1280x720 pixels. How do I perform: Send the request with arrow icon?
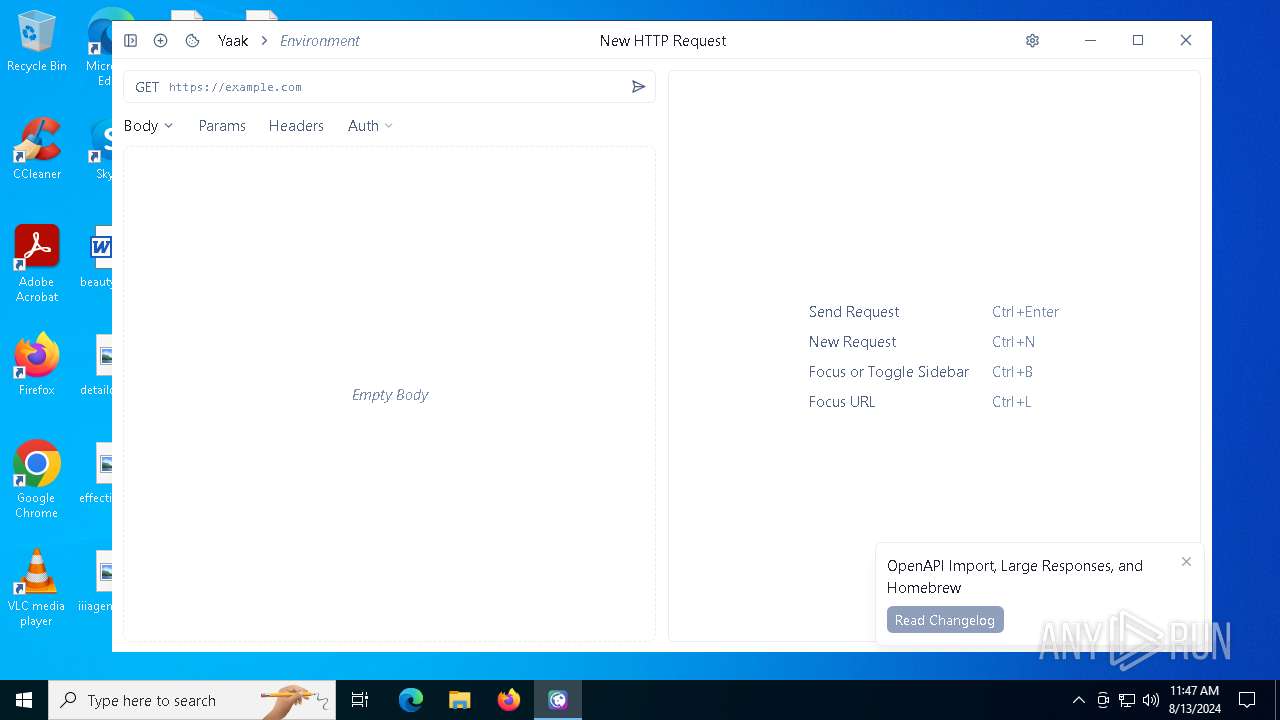point(639,87)
